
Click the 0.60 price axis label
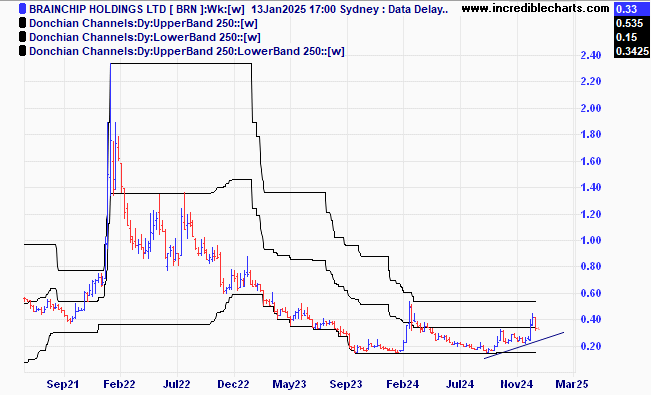[x=591, y=293]
